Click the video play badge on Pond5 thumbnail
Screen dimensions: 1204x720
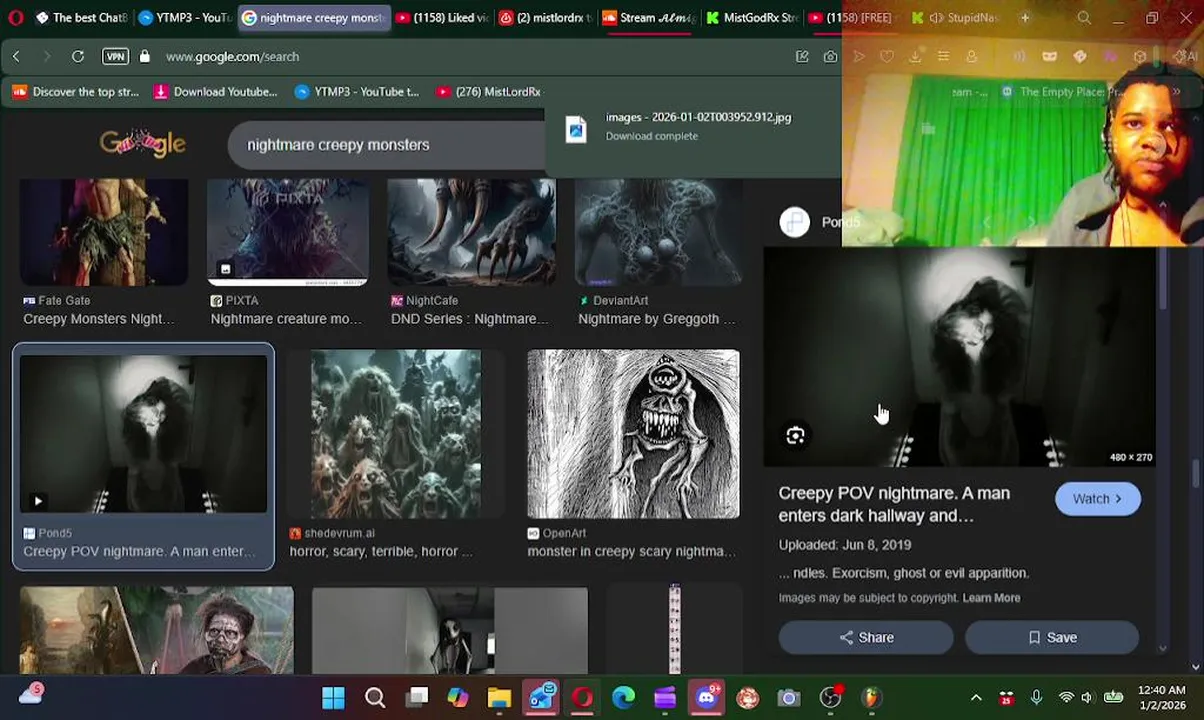click(x=37, y=501)
